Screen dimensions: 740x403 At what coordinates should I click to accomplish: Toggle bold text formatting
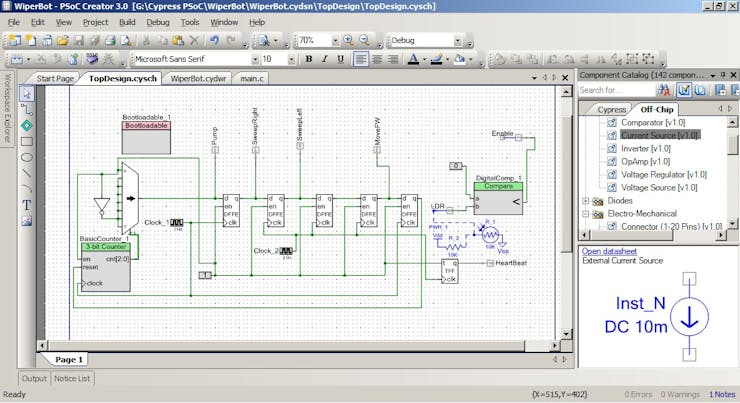click(x=309, y=59)
